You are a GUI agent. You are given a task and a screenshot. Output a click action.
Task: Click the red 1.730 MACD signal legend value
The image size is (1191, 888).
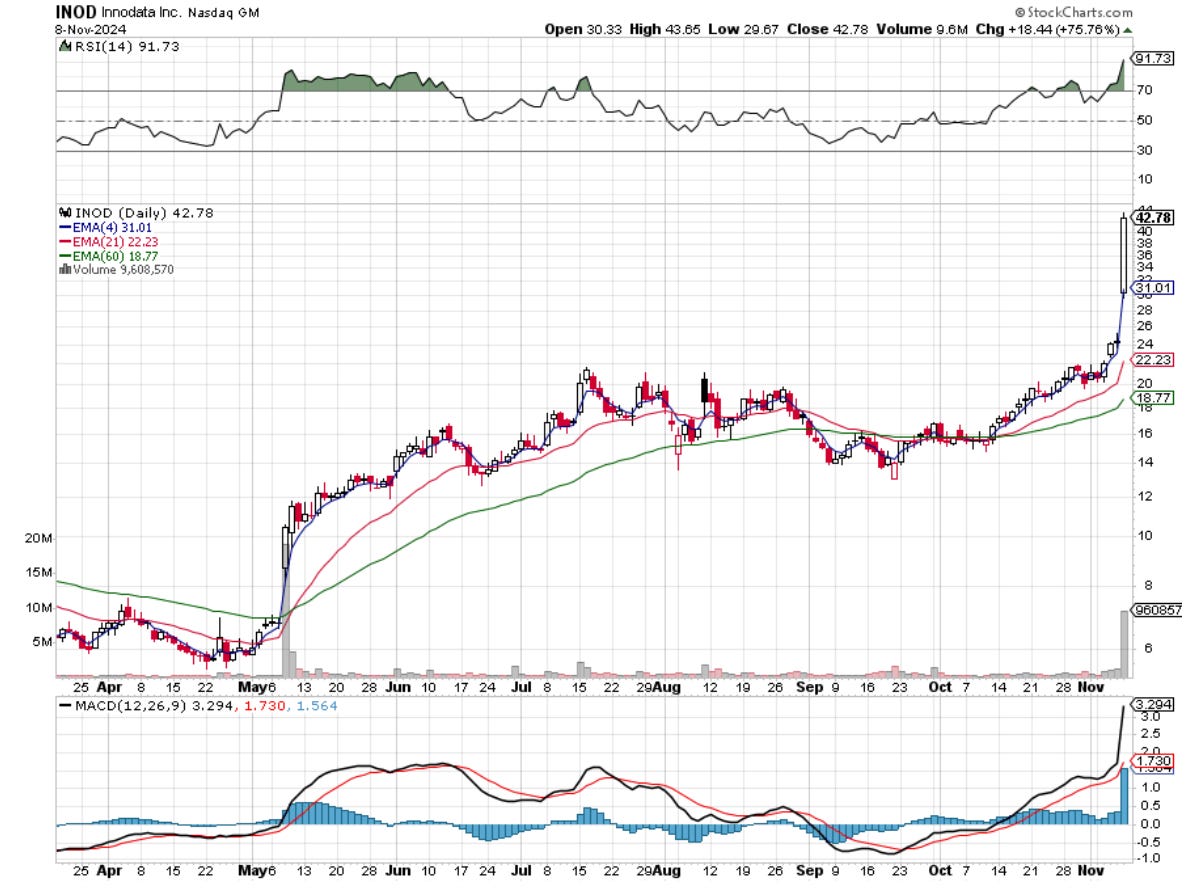click(264, 706)
